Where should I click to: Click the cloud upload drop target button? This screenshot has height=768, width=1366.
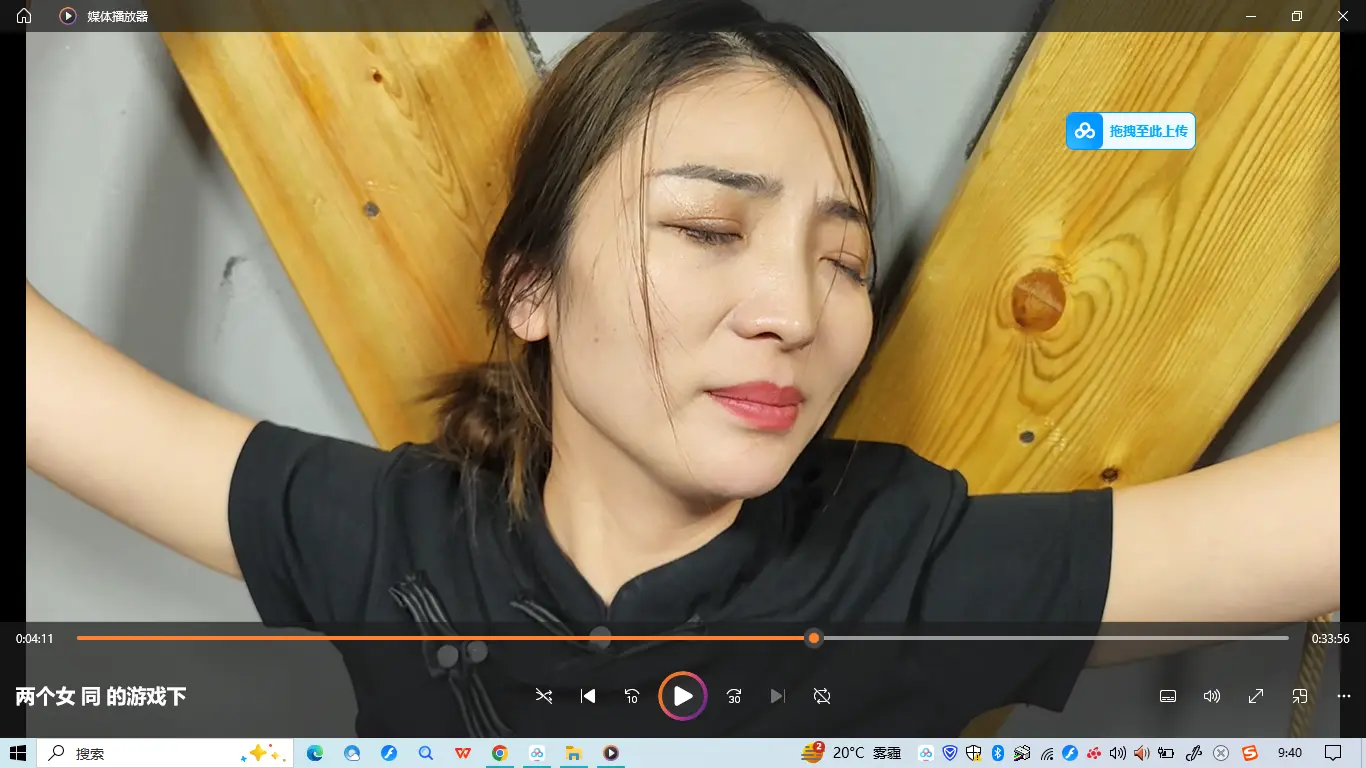tap(1131, 131)
